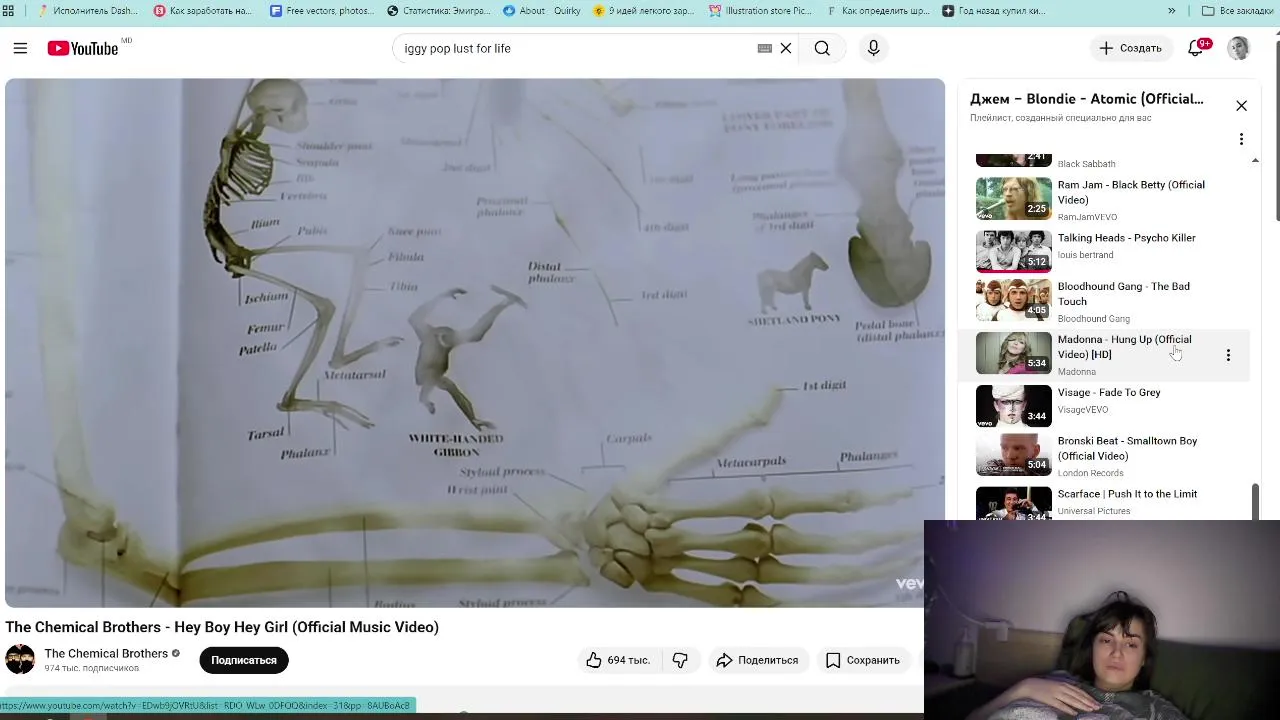This screenshot has height=720, width=1280.
Task: Open The Chemical Brothers channel name link
Action: coord(106,653)
